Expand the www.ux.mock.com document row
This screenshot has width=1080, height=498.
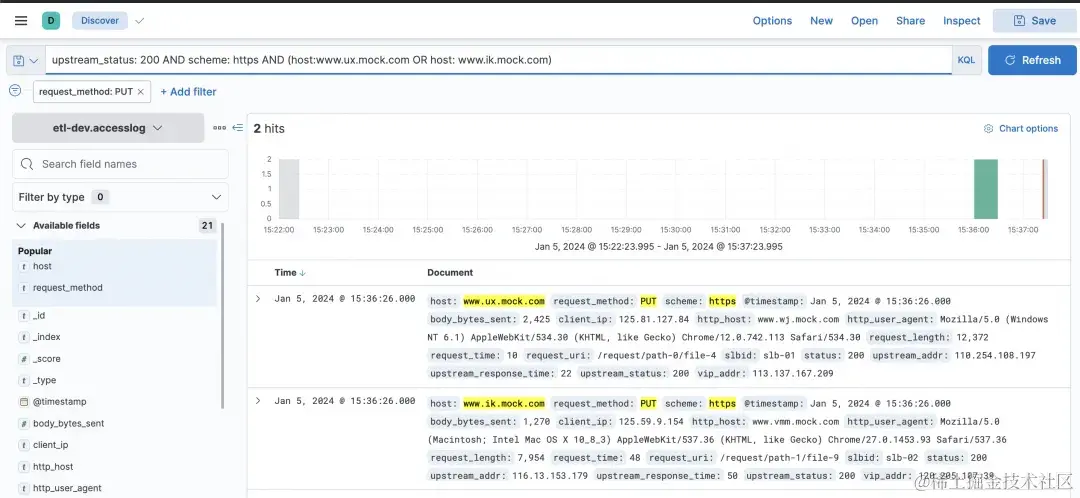258,299
